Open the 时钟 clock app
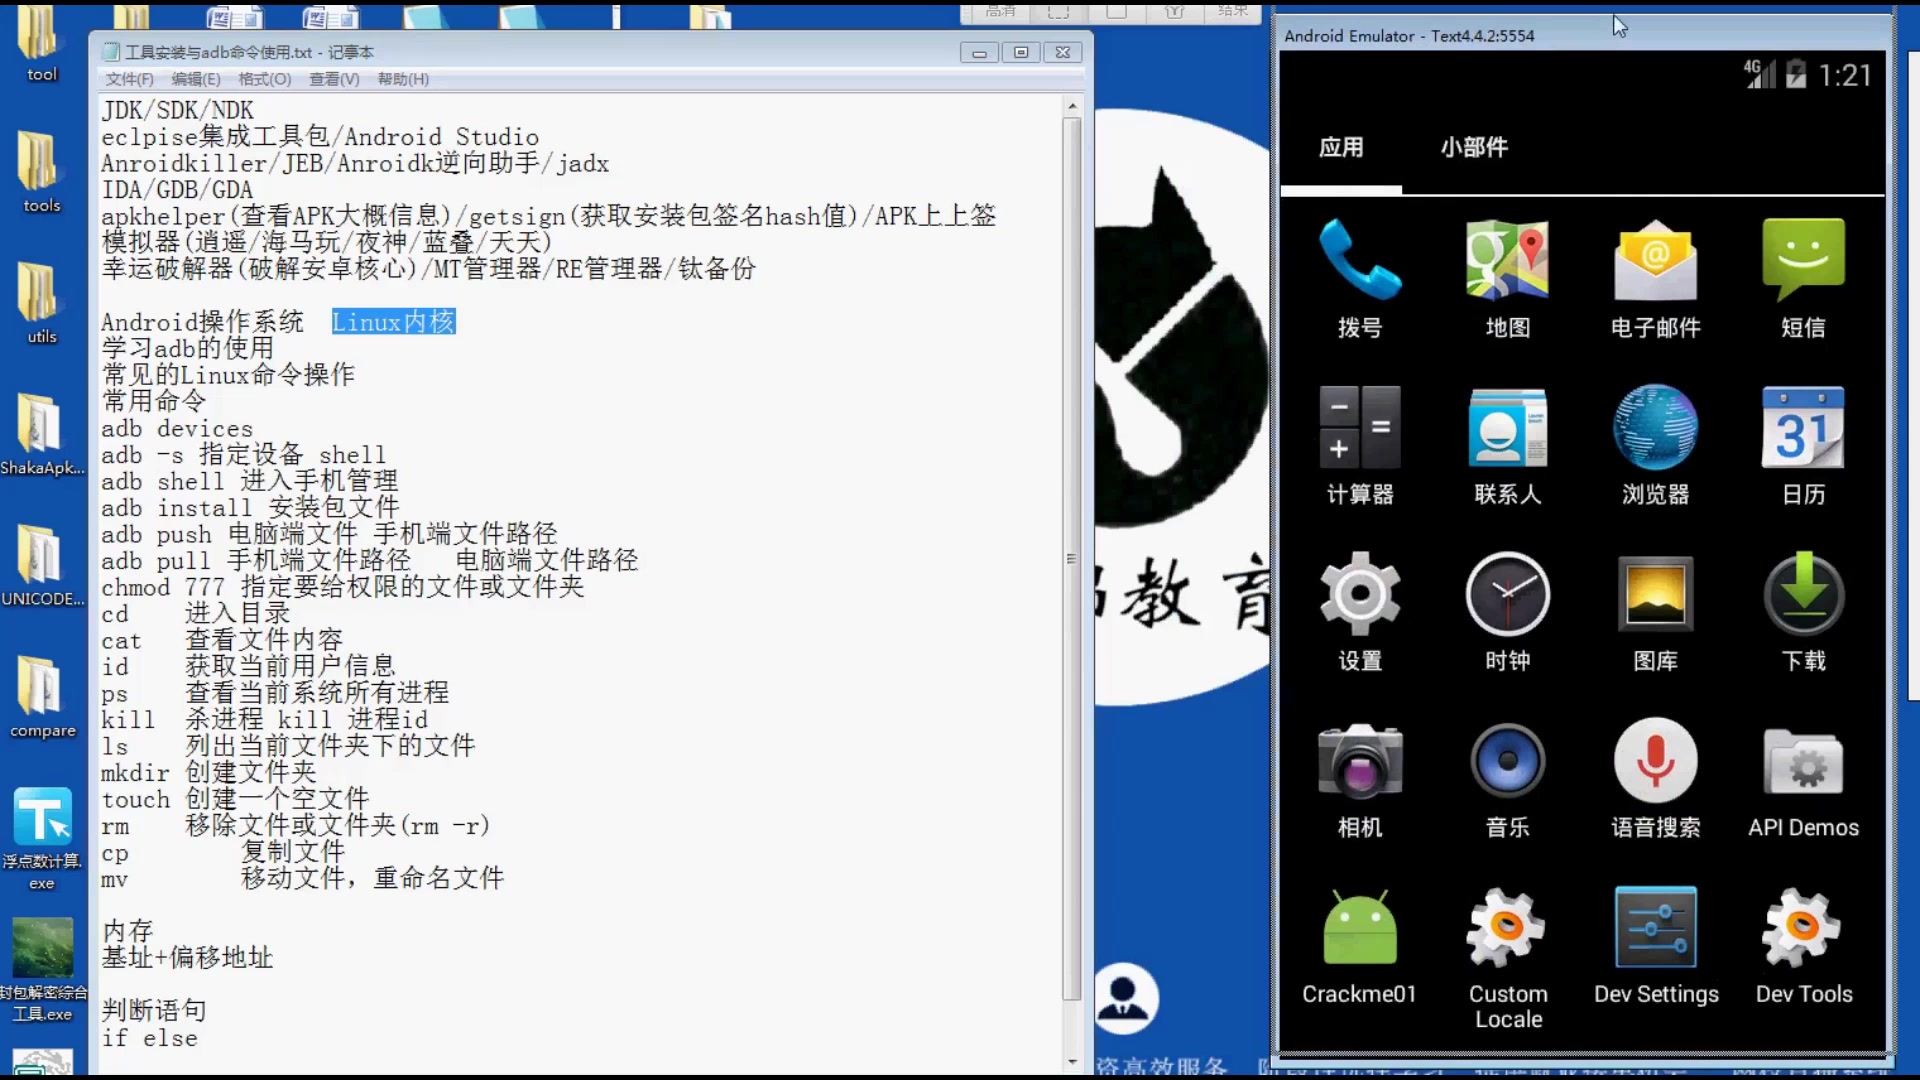1920x1080 pixels. (1506, 594)
